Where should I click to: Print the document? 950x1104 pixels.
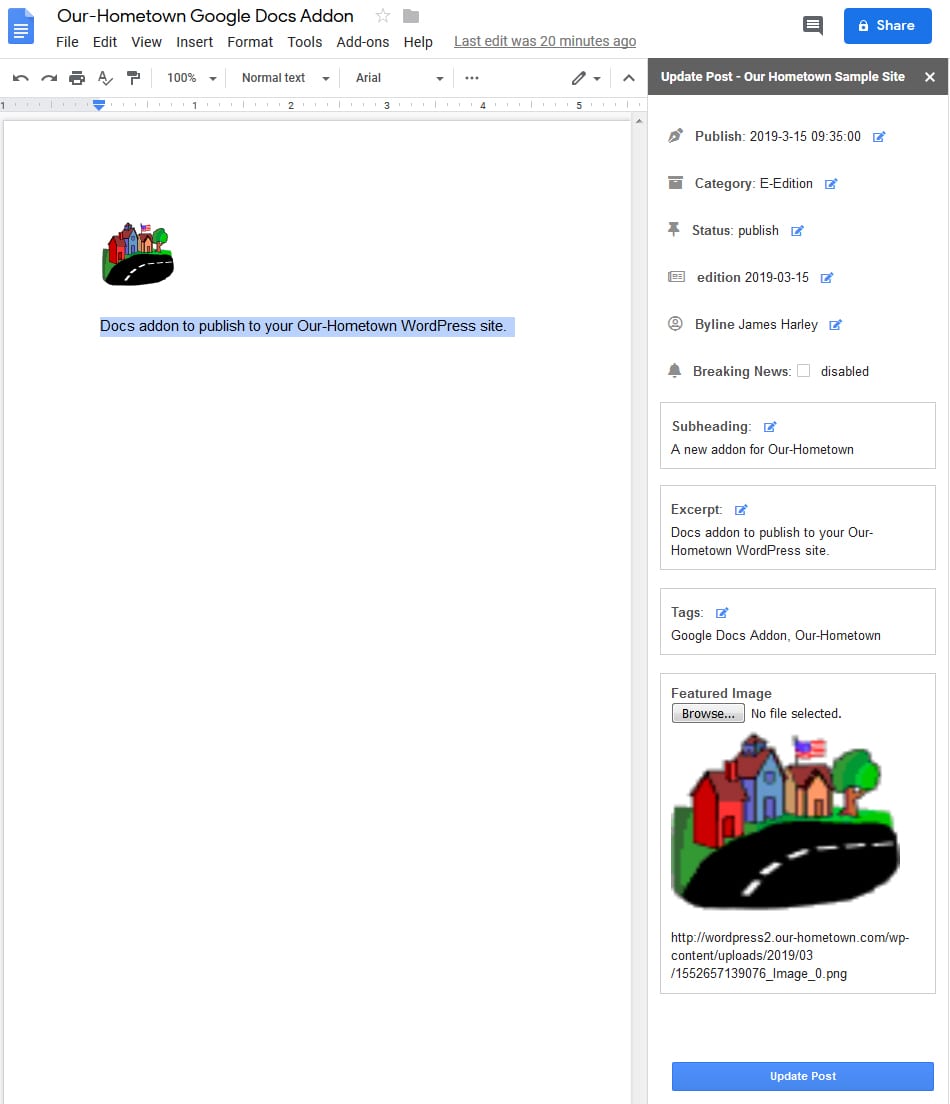pos(77,78)
